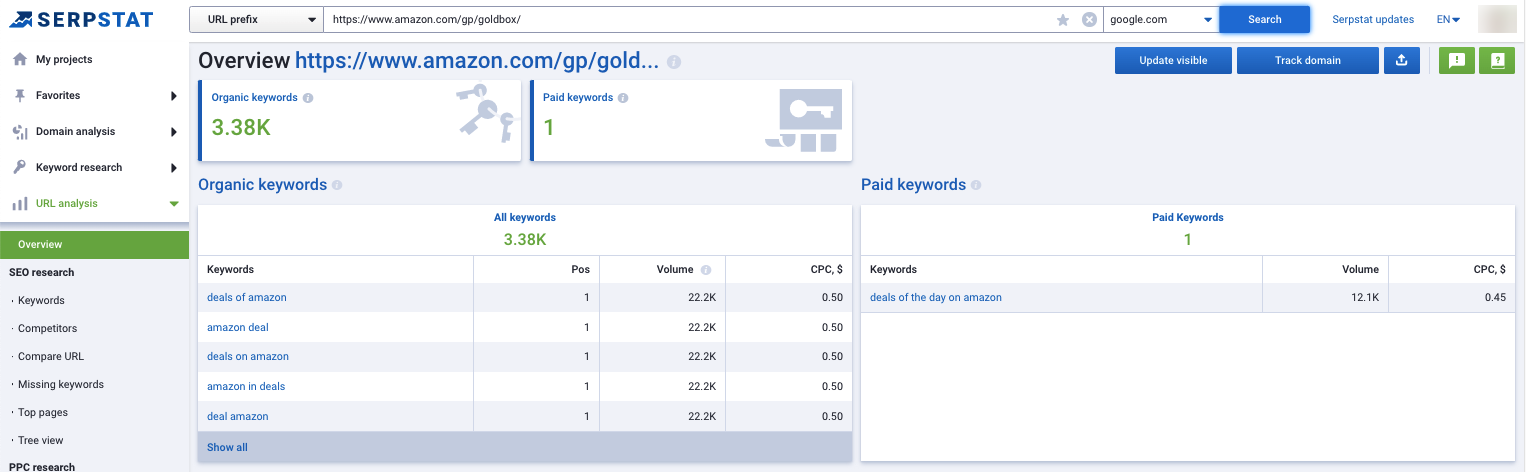Click info icon next to Paid keywords heading
The height and width of the screenshot is (472, 1526).
976,185
